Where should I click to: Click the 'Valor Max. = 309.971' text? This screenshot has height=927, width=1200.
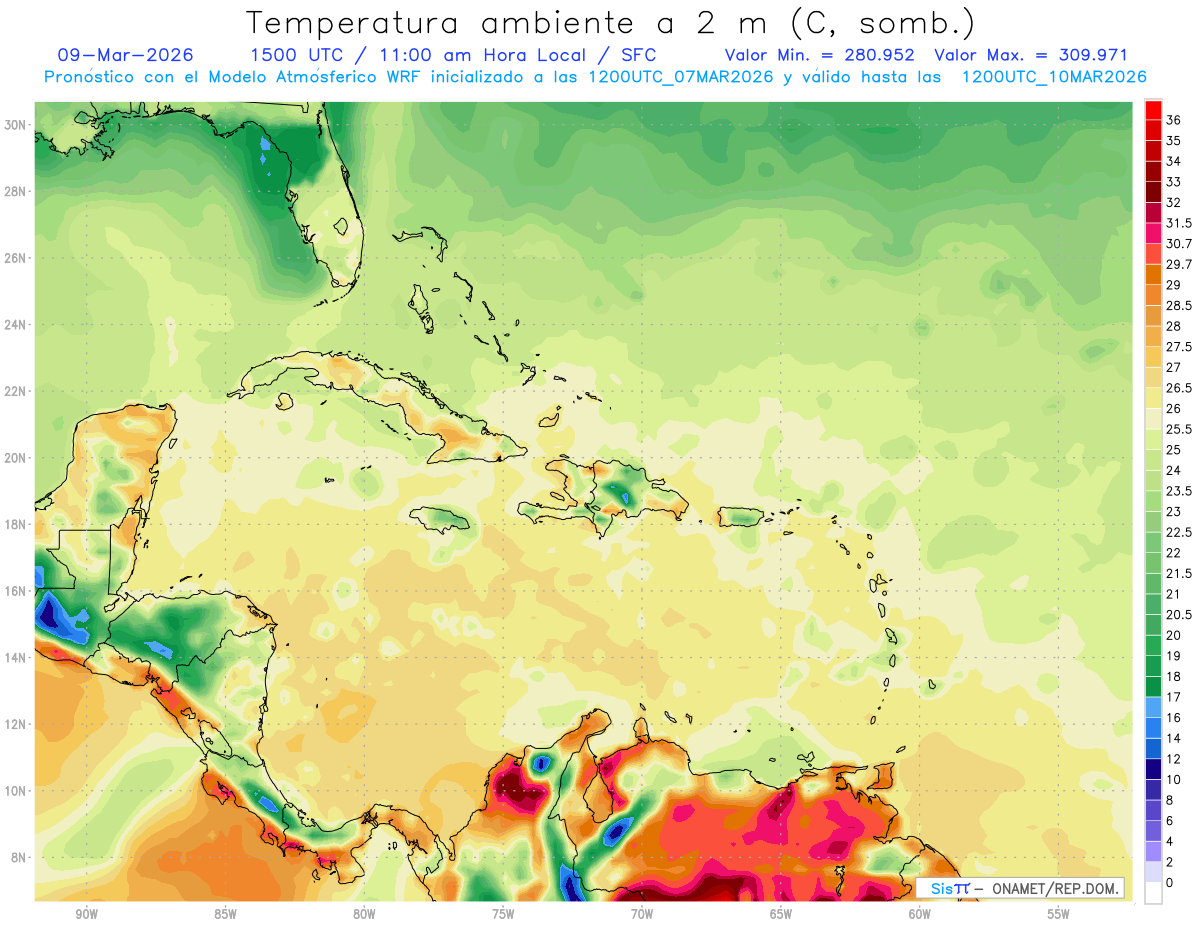(x=1030, y=55)
